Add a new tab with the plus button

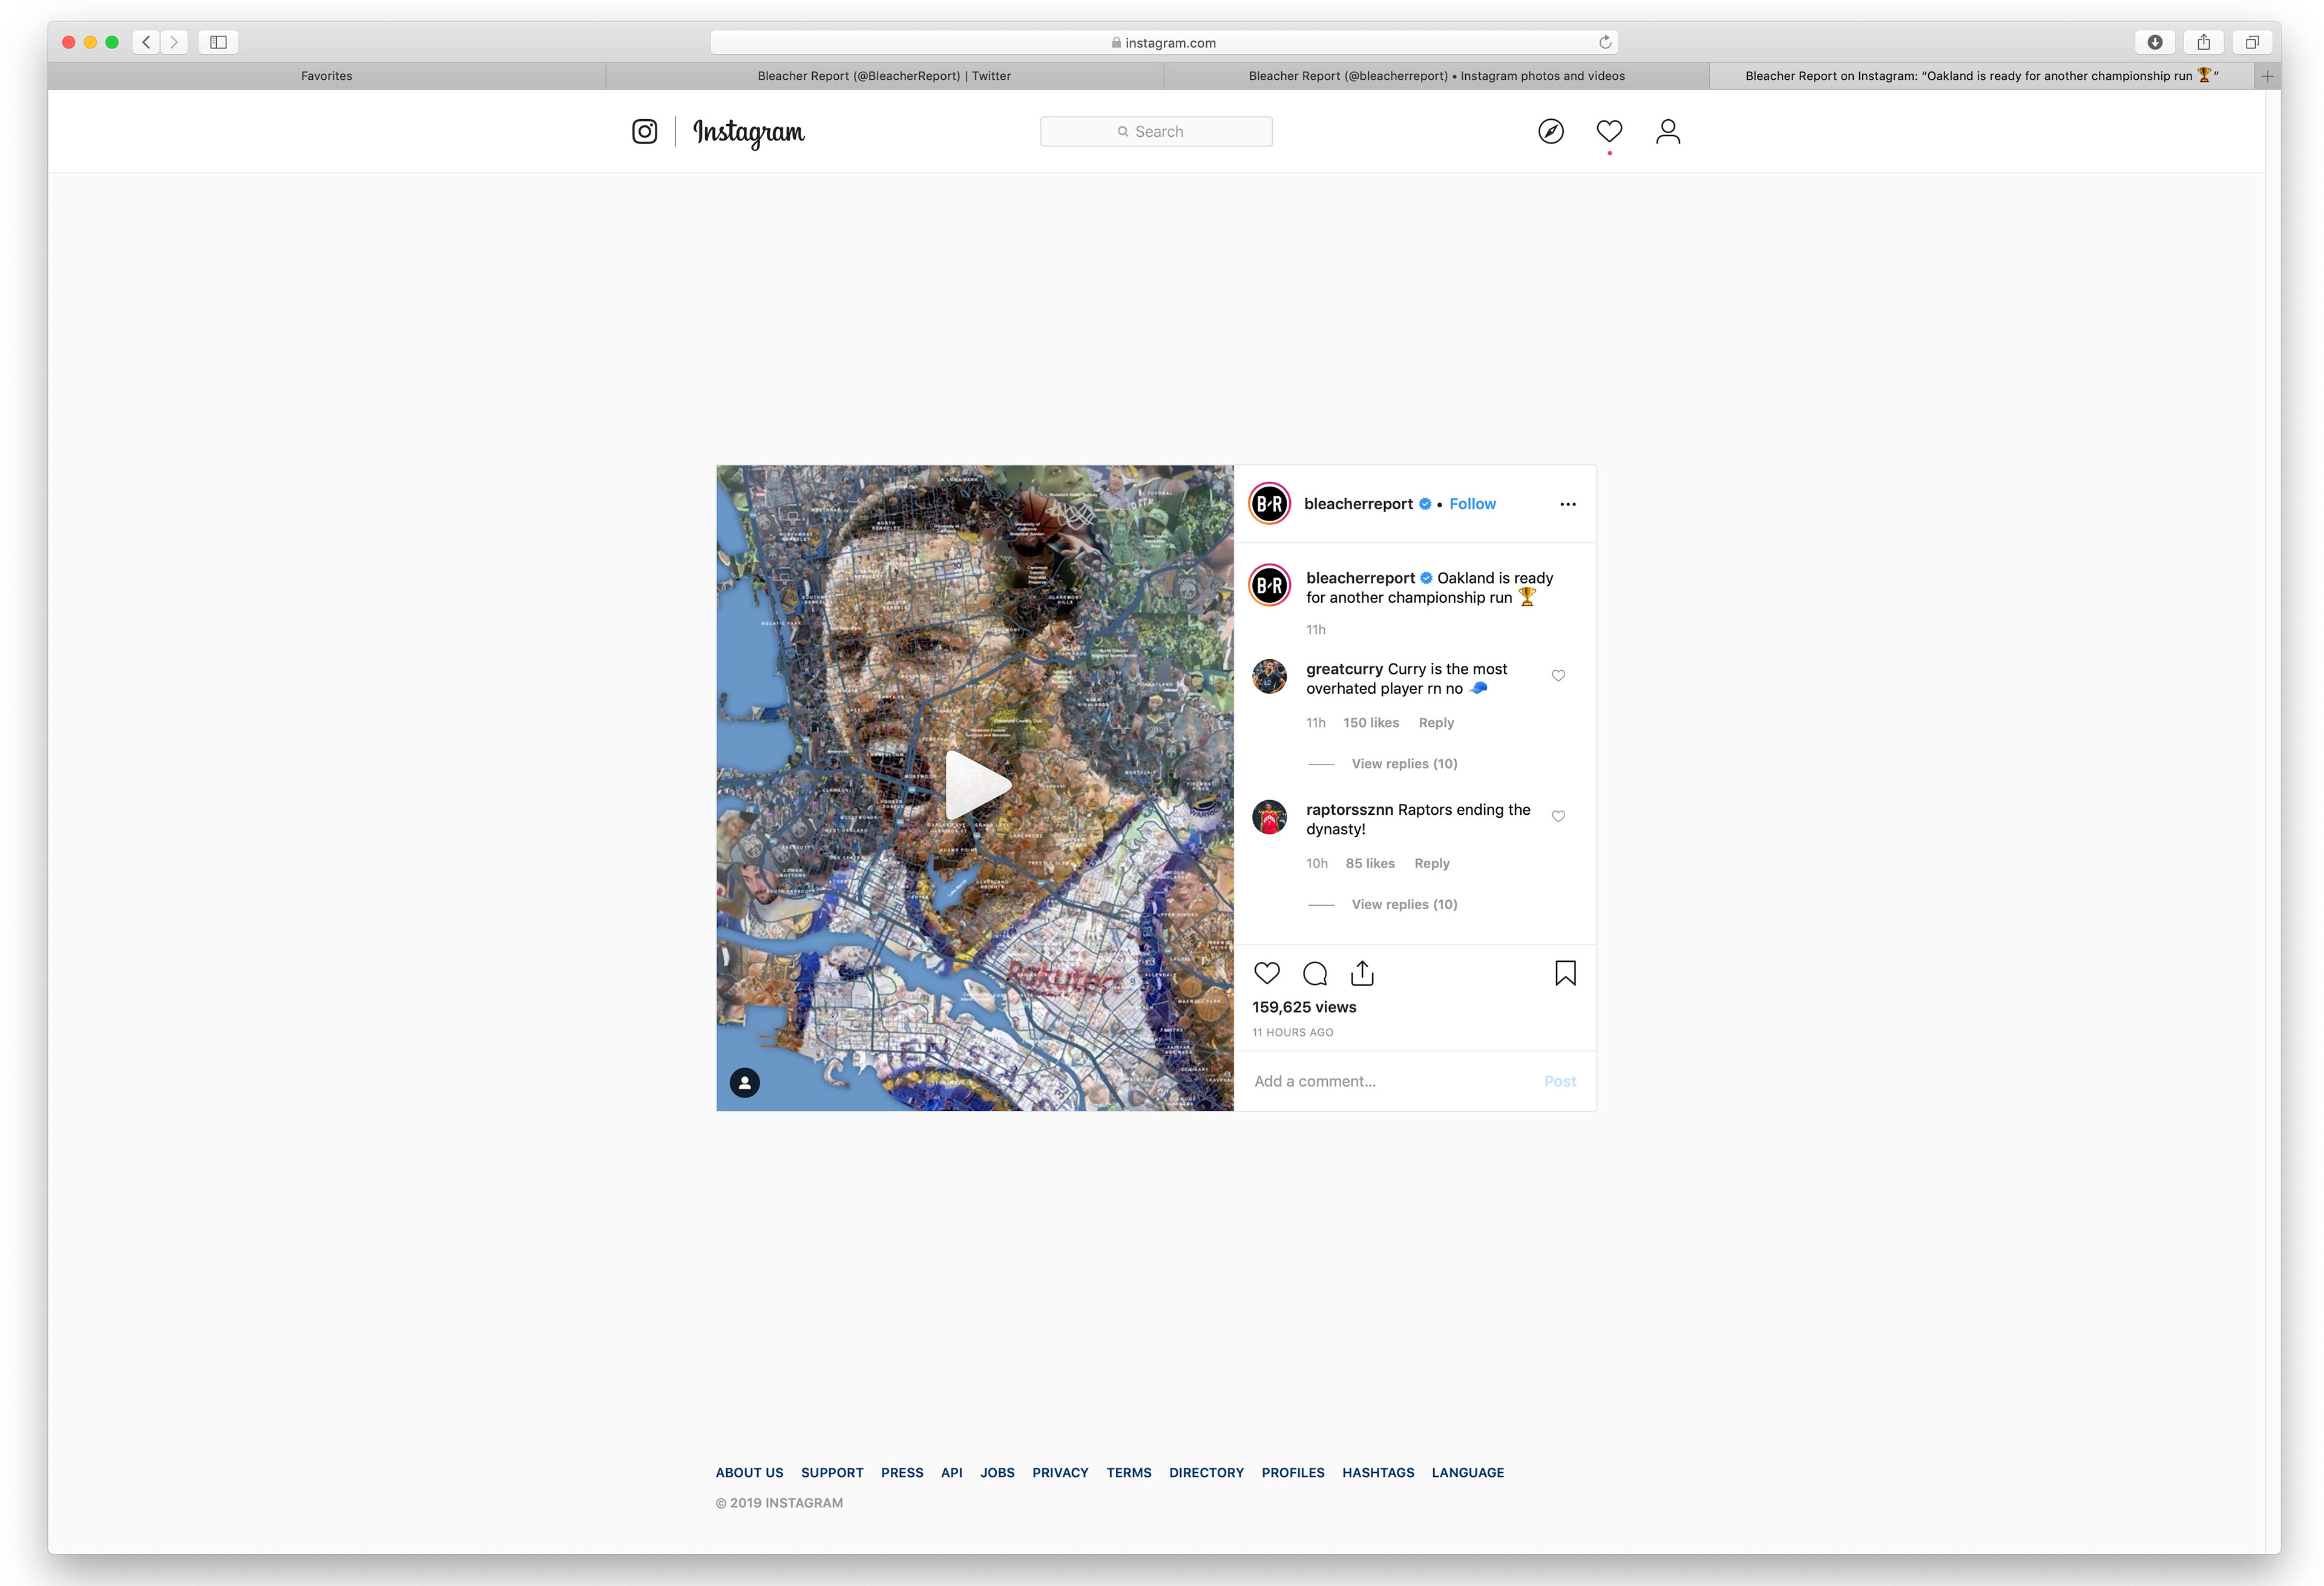click(x=2268, y=76)
